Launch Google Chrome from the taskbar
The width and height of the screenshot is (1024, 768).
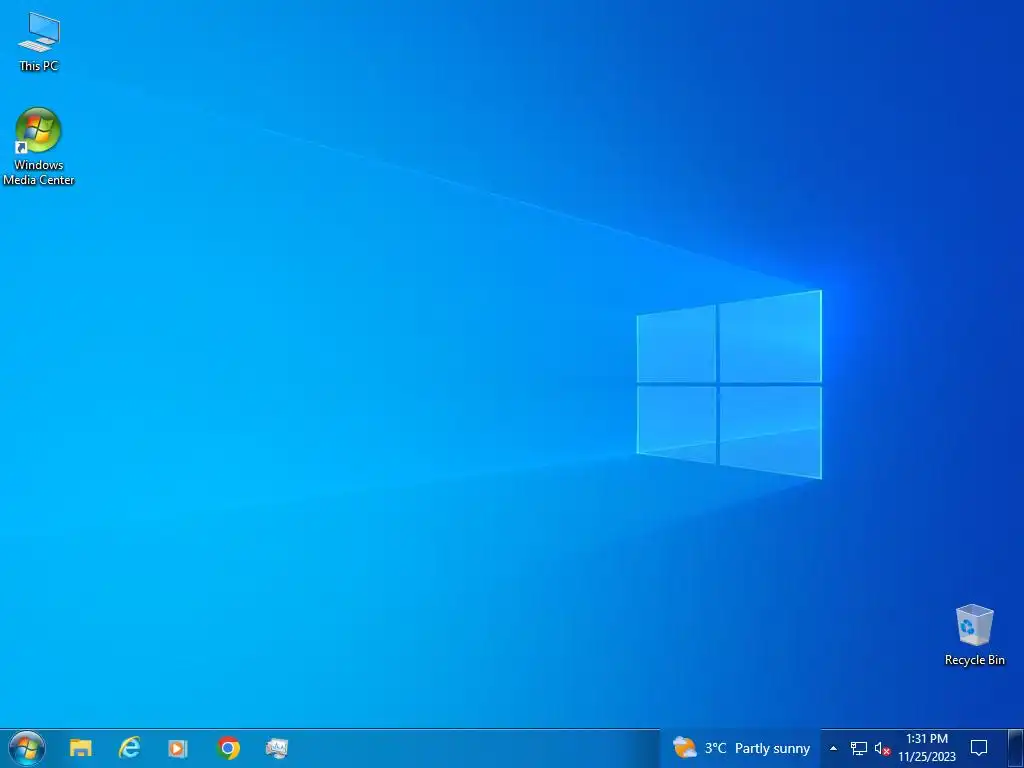[x=229, y=748]
